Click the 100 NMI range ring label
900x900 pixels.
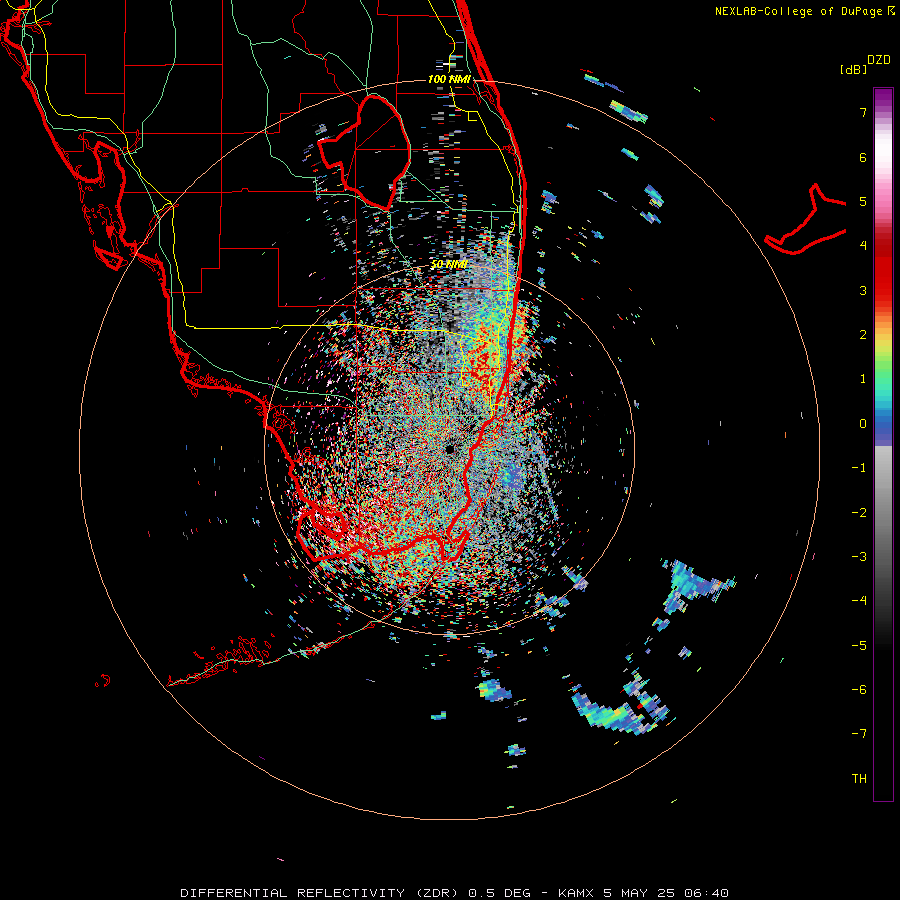point(449,79)
